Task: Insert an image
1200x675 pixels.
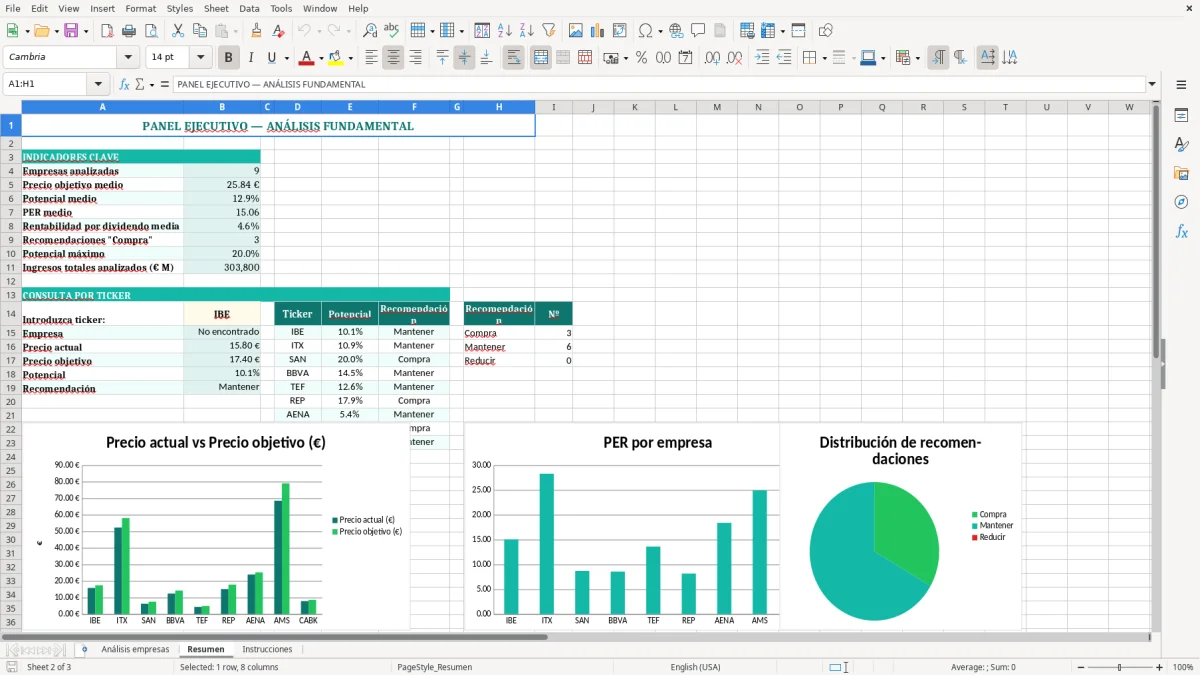Action: pyautogui.click(x=576, y=31)
